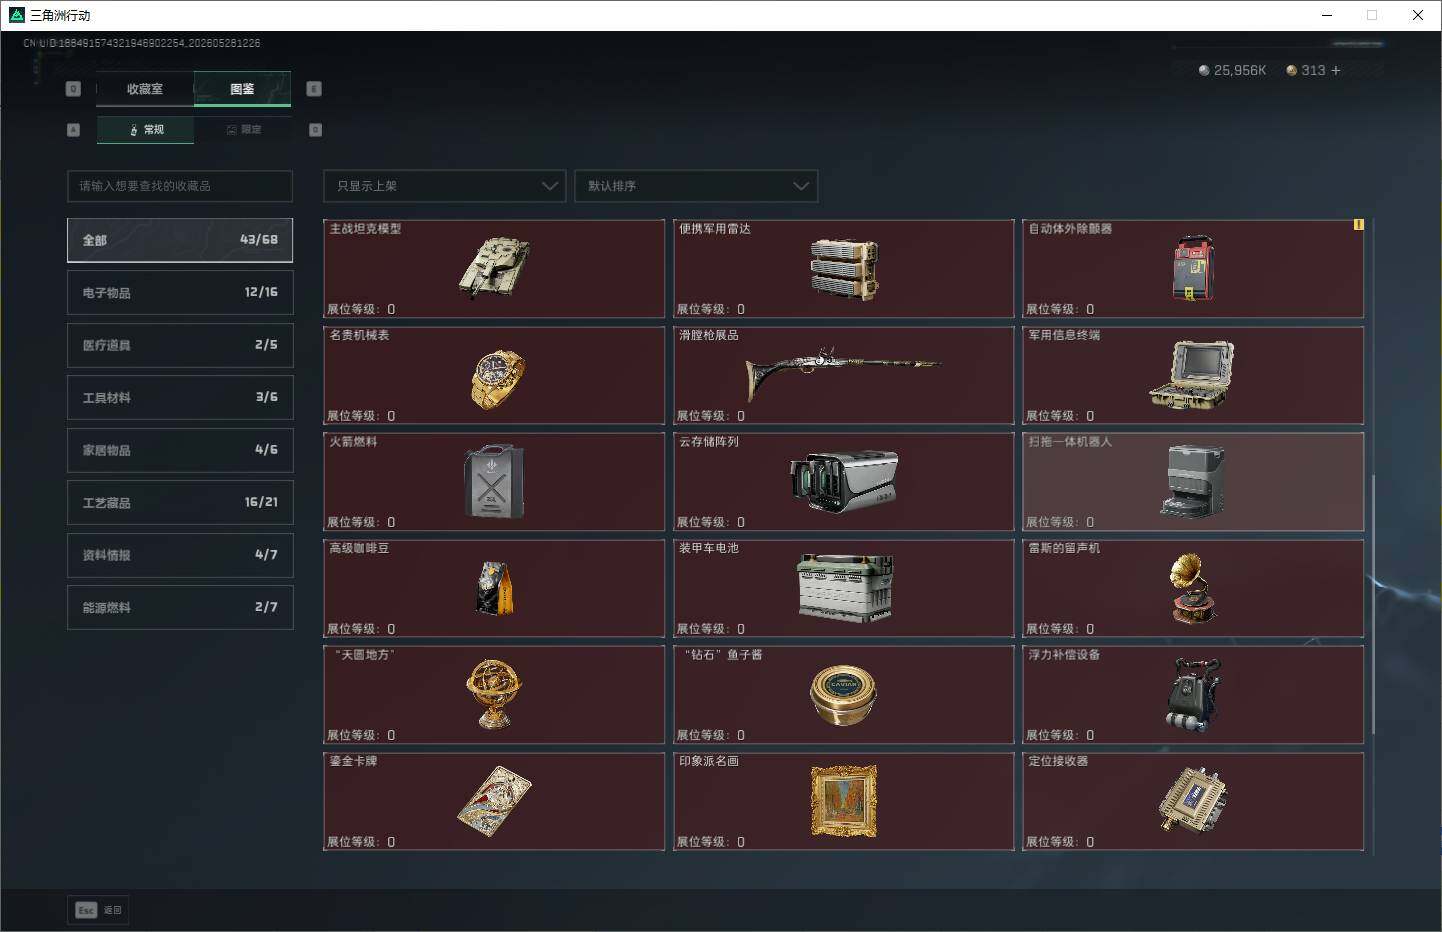The width and height of the screenshot is (1442, 932).
Task: Filter by 资料情报 category
Action: [x=180, y=555]
